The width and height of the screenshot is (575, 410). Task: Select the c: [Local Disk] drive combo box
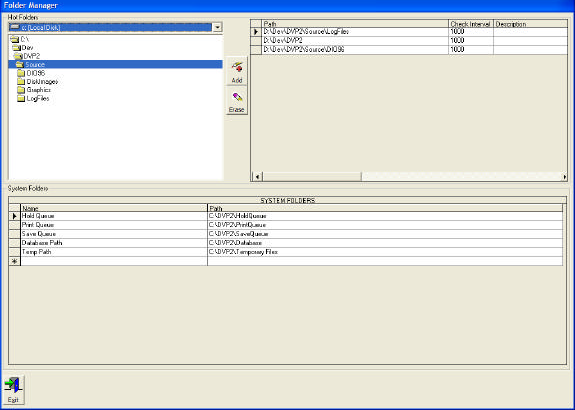[x=115, y=27]
